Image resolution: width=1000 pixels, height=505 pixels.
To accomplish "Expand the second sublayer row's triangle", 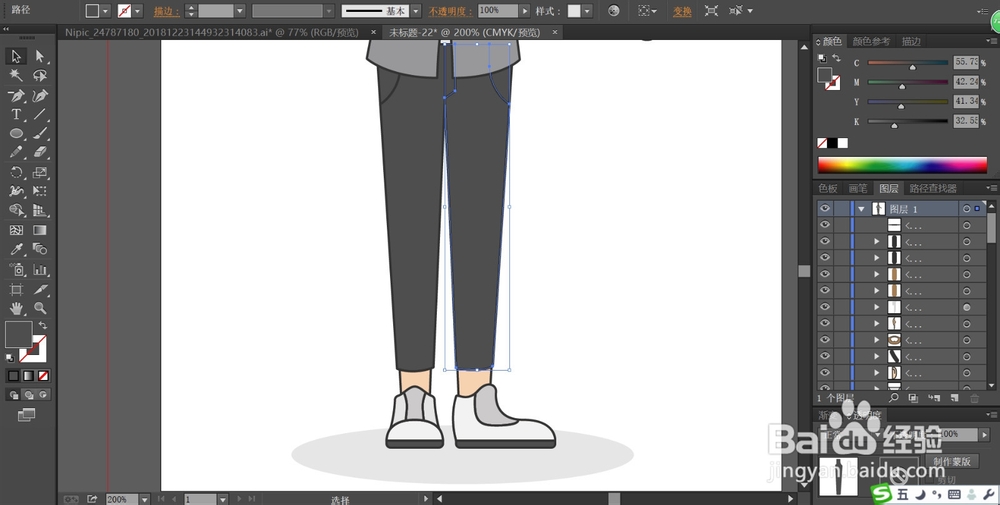I will [x=877, y=242].
